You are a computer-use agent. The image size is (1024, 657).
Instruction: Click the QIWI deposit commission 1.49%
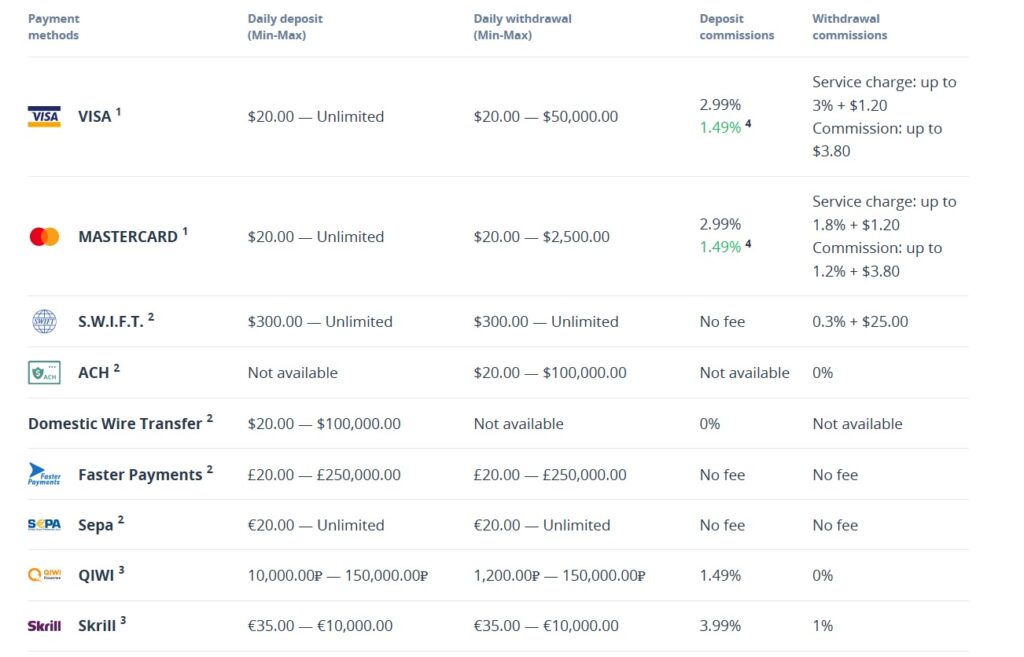tap(720, 576)
